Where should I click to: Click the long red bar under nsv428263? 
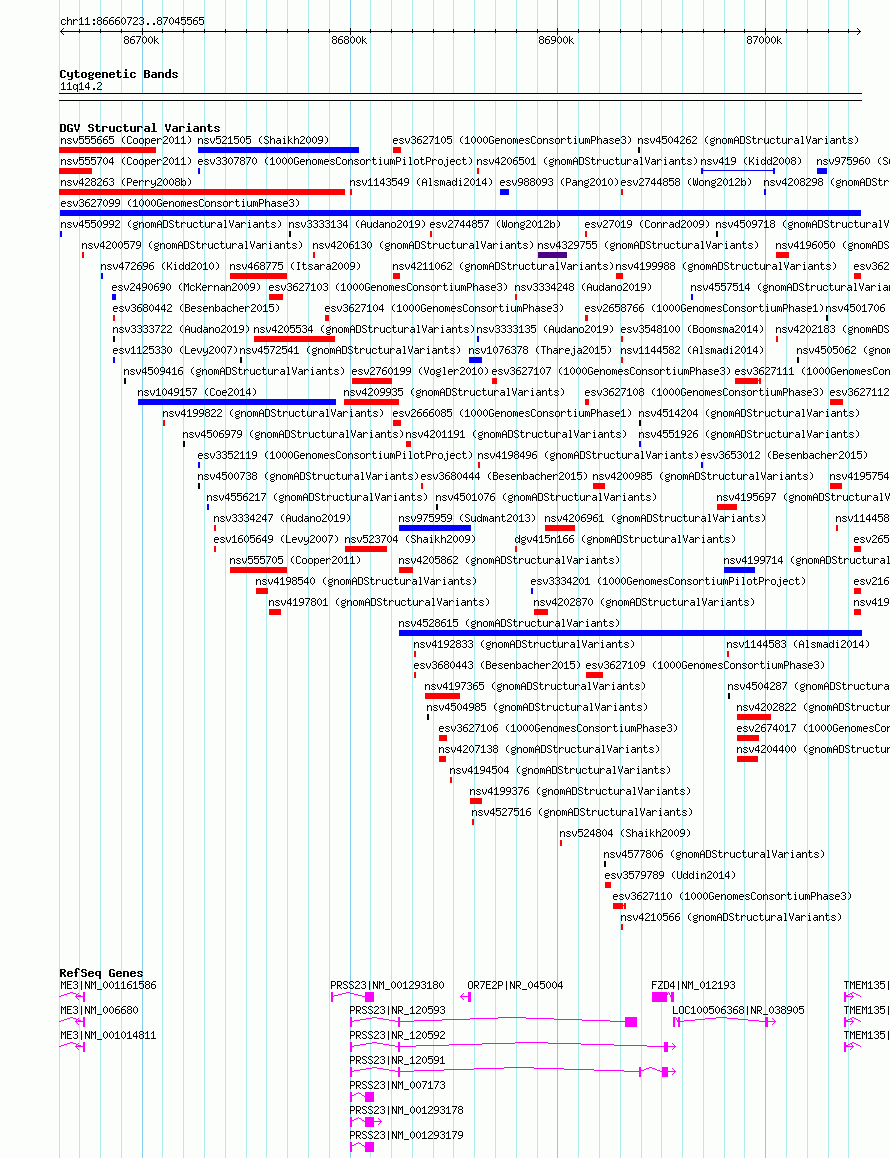tap(202, 192)
